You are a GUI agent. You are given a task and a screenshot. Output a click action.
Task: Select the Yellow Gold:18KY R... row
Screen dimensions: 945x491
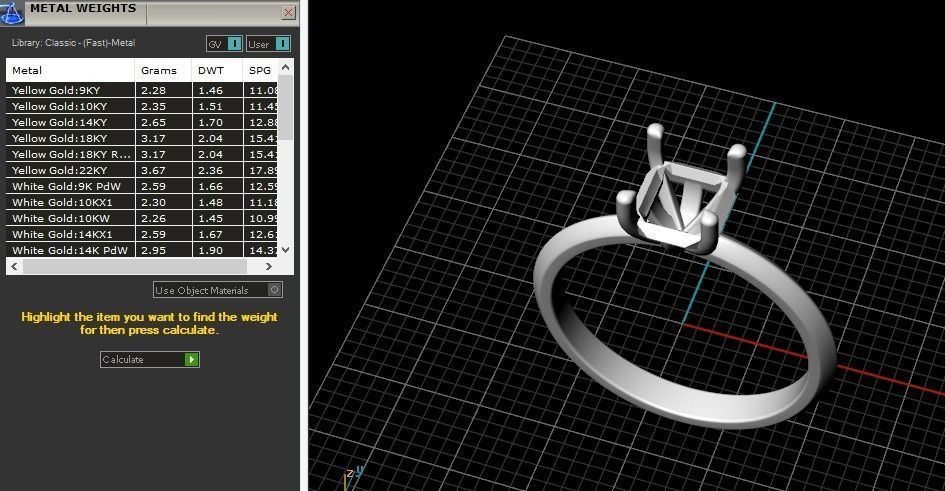[142, 154]
